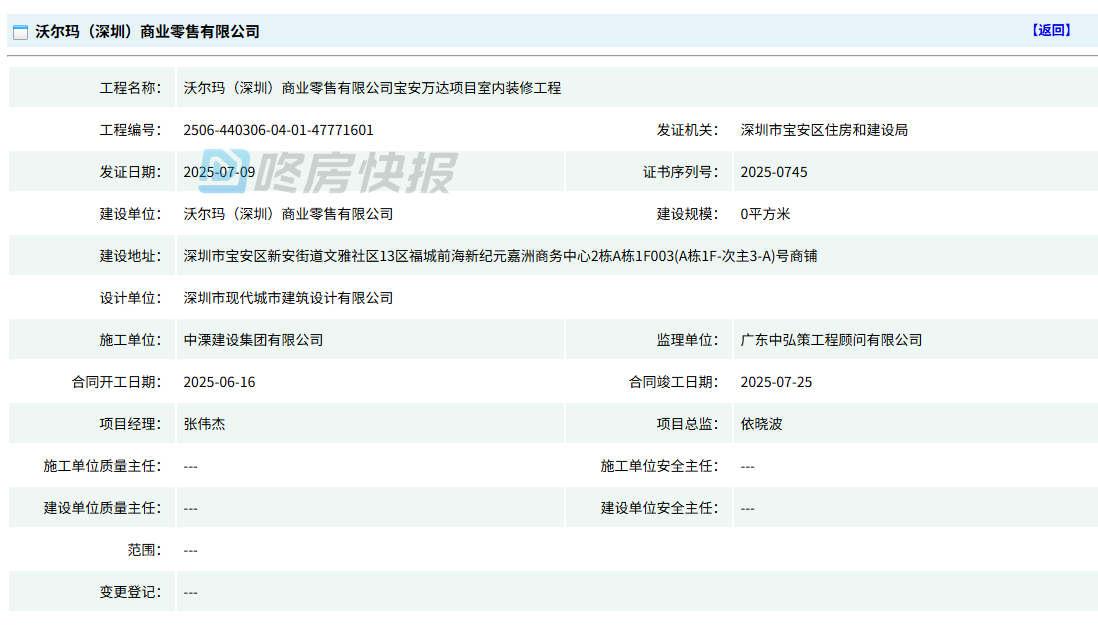Select the 工程编号 label
Screen dimensions: 1098x634
pyautogui.click(x=130, y=130)
